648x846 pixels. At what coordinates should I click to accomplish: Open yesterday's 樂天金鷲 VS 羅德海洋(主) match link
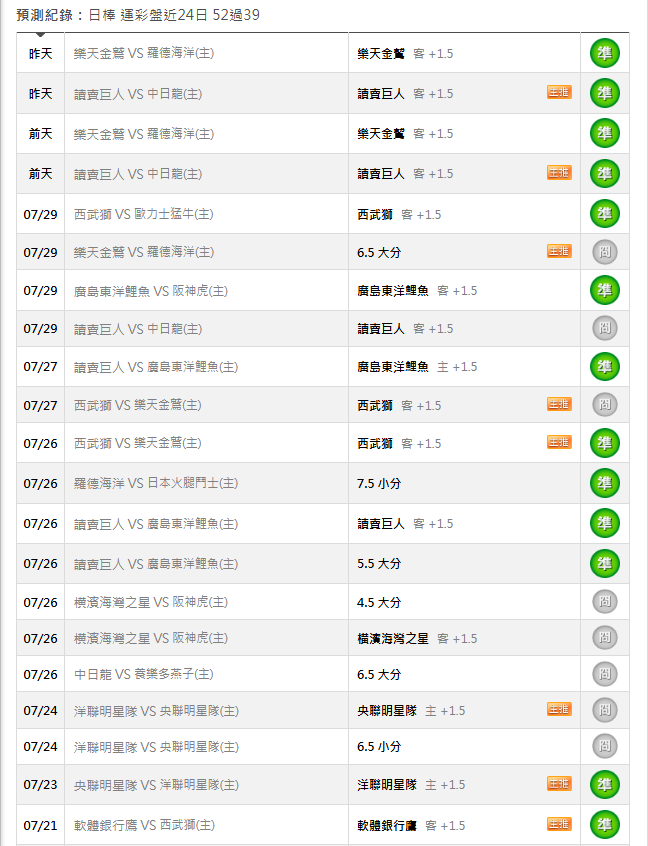(144, 53)
